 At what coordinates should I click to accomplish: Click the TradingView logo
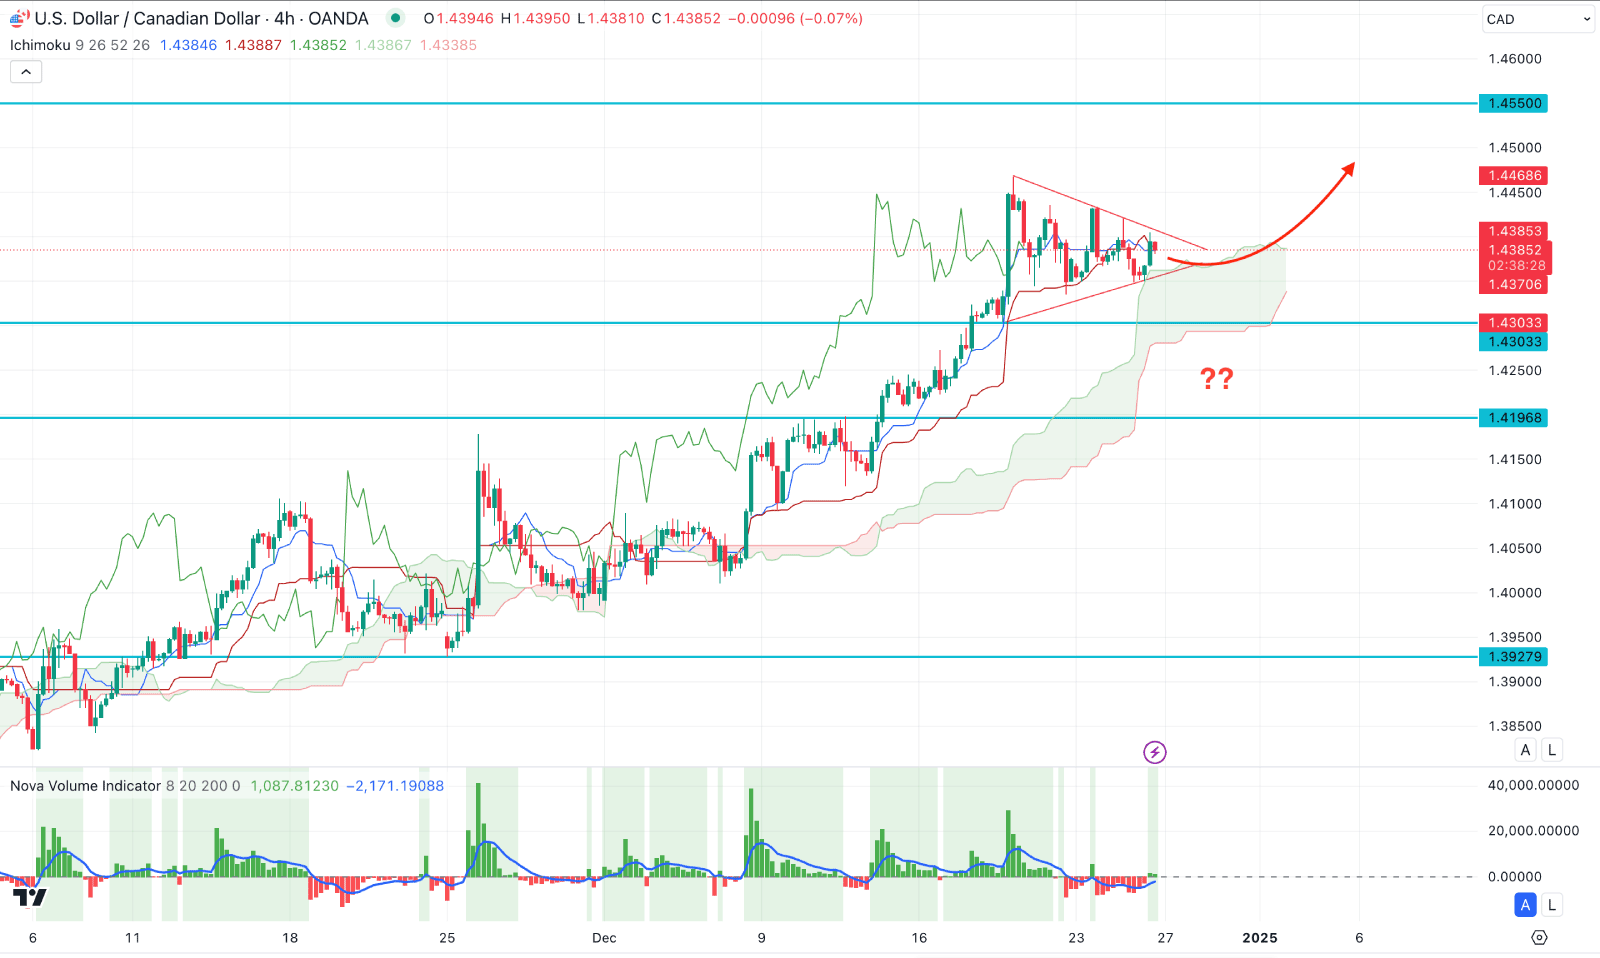pyautogui.click(x=30, y=897)
